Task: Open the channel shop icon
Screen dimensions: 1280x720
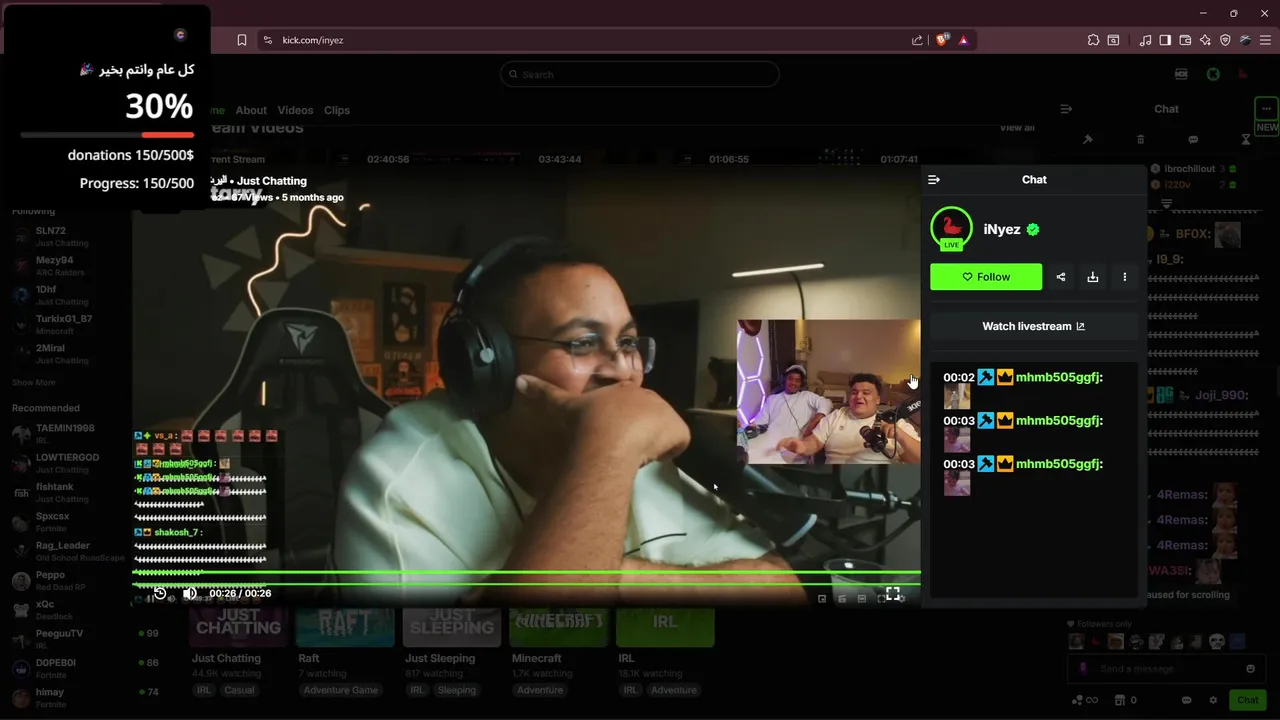Action: [x=1120, y=700]
